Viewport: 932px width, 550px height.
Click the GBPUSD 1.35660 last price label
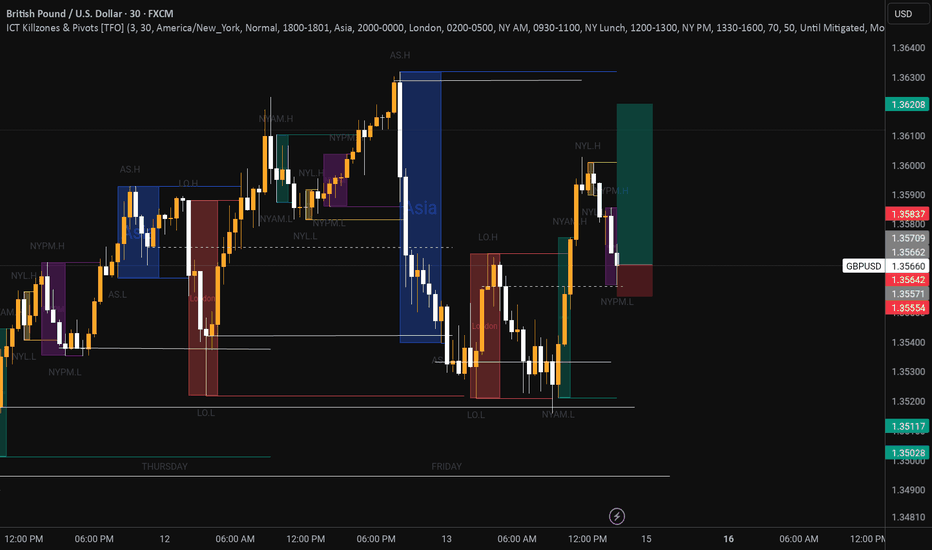pos(886,266)
